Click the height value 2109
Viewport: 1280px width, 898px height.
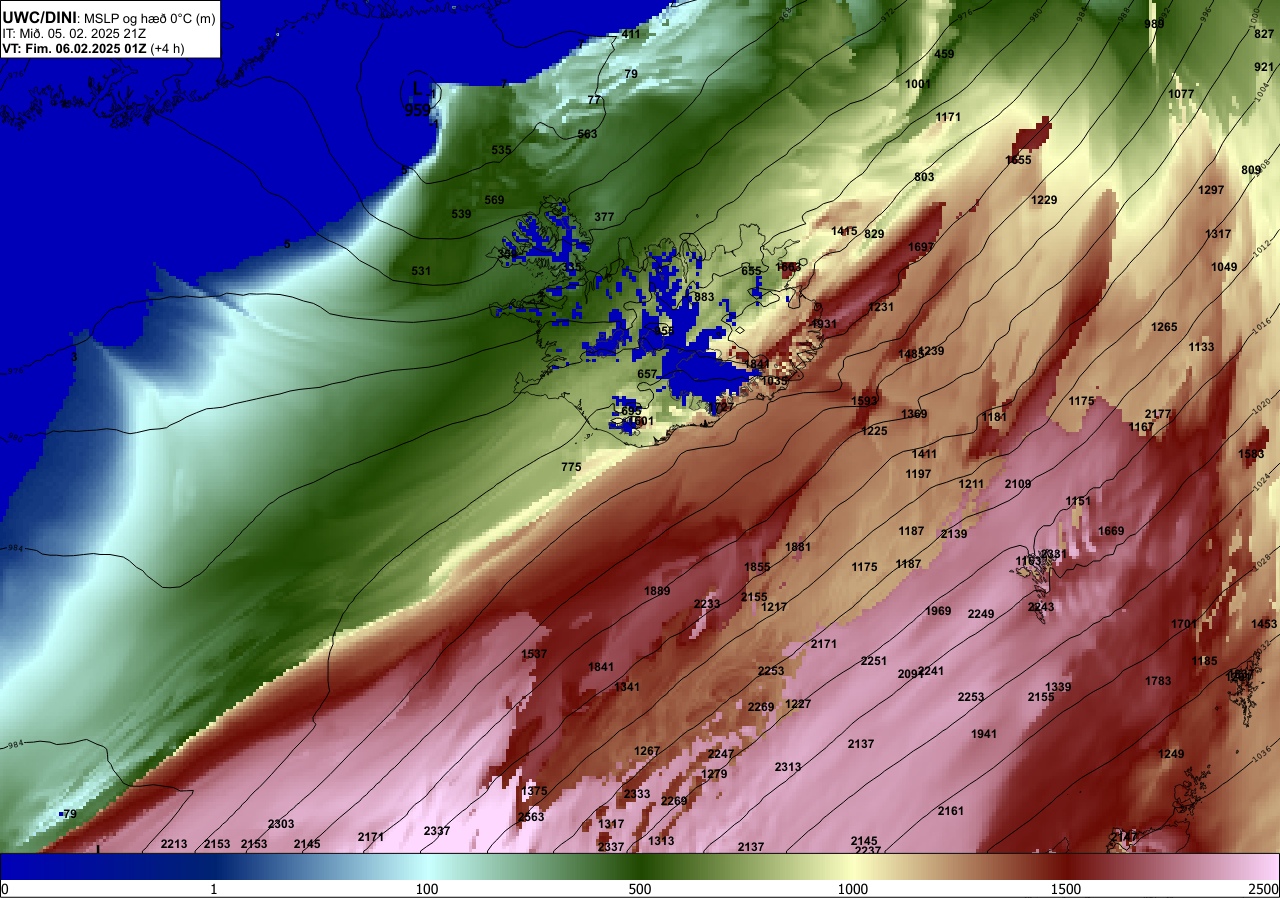[x=1018, y=484]
